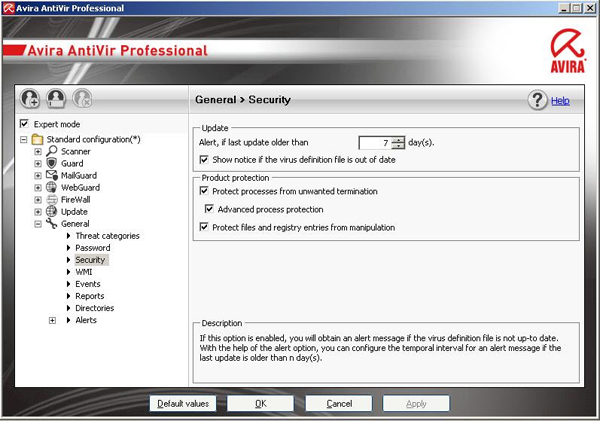Increase update alert days with up arrow
Viewport: 600px width, 421px height.
(398, 140)
